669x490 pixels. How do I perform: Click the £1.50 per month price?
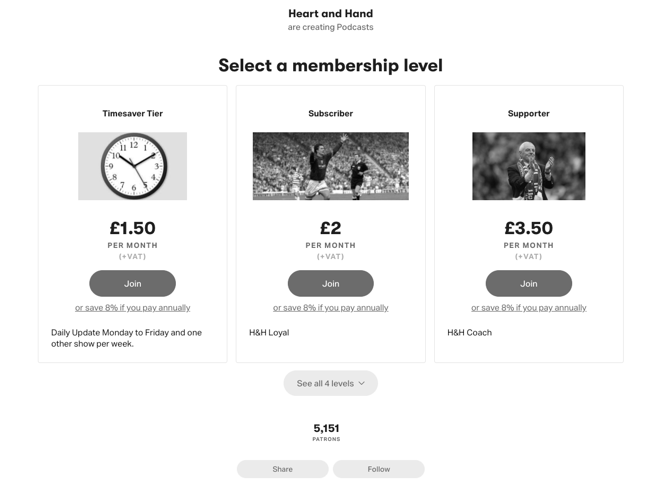point(132,229)
